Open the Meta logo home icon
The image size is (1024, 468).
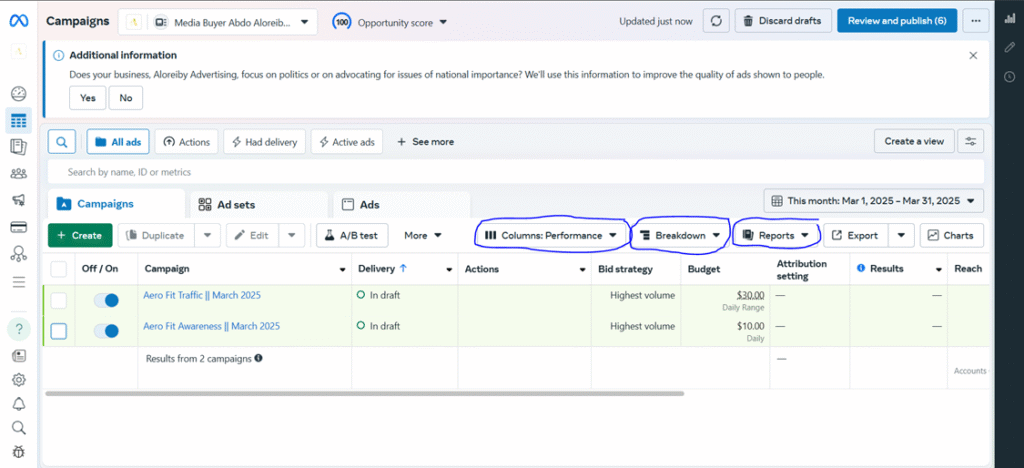click(x=18, y=21)
